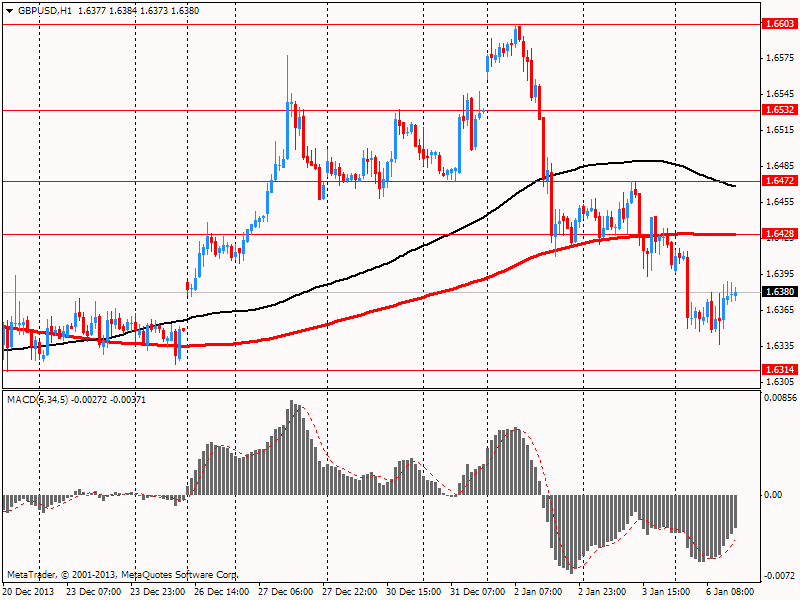Click the 2 Jan 23:00 time label
Viewport: 800px width, 600px height.
point(604,592)
